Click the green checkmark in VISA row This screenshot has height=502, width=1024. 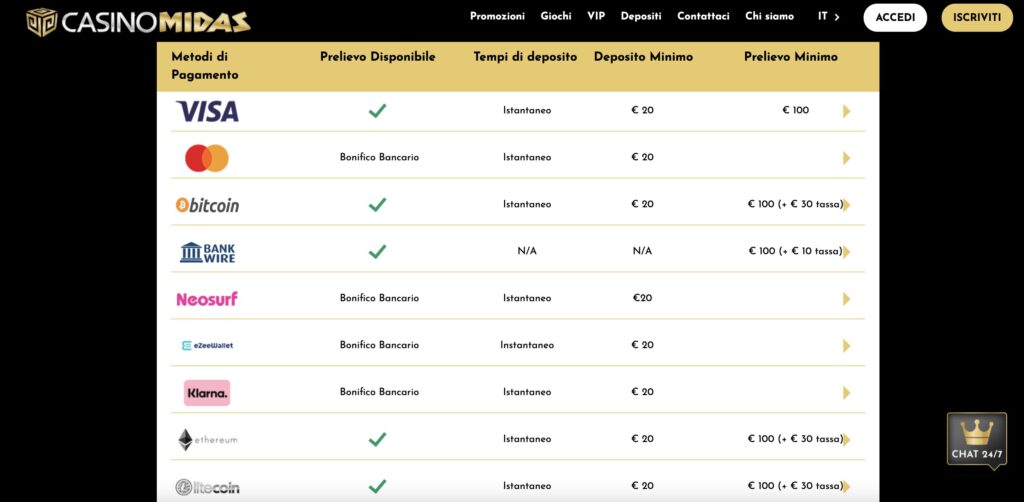377,111
